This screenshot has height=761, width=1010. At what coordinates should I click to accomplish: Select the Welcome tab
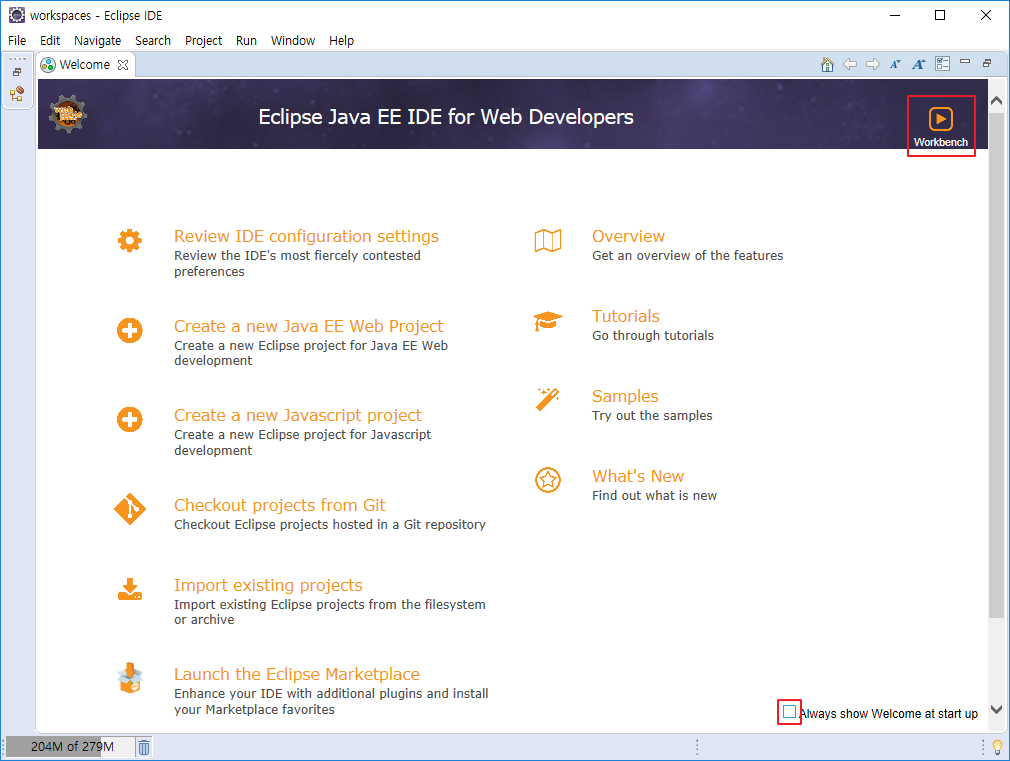click(84, 65)
